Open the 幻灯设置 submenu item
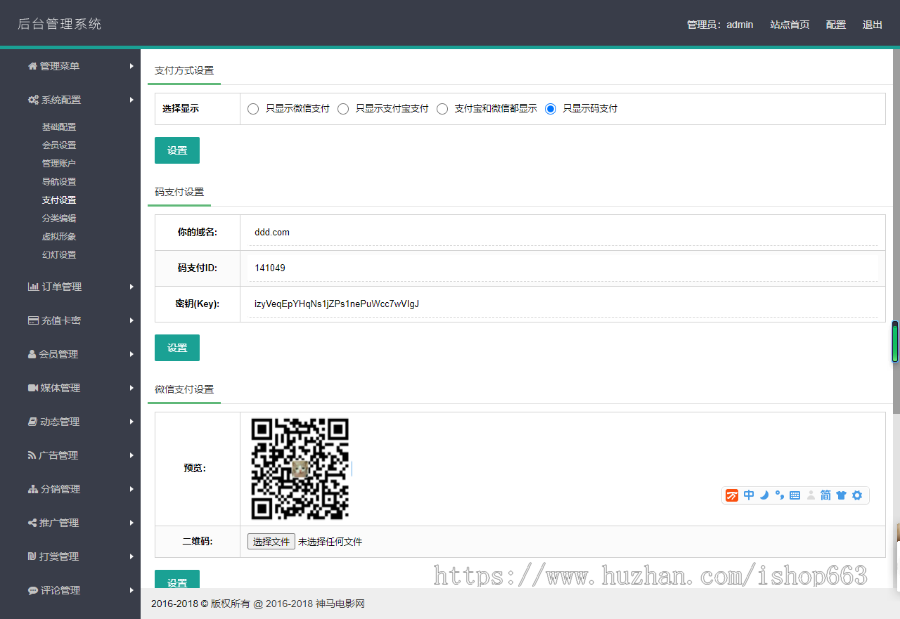The width and height of the screenshot is (900, 619). pos(59,255)
